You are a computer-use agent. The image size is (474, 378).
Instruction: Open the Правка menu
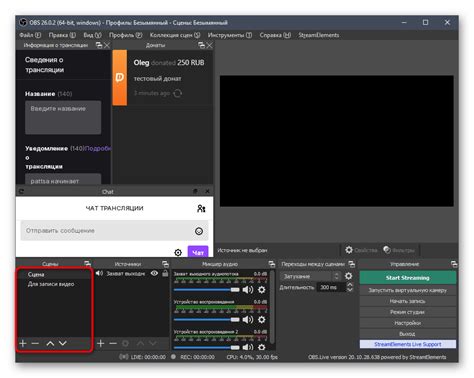[x=62, y=35]
